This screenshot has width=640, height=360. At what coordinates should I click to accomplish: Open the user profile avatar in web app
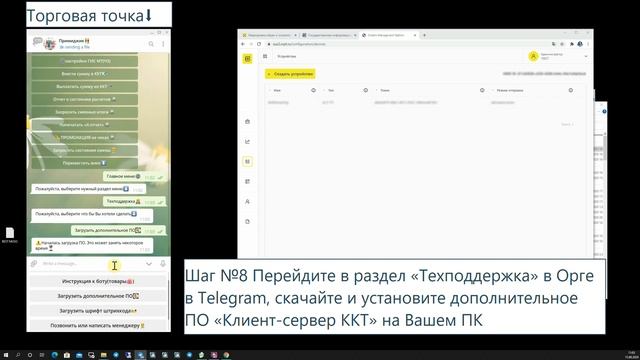point(533,56)
